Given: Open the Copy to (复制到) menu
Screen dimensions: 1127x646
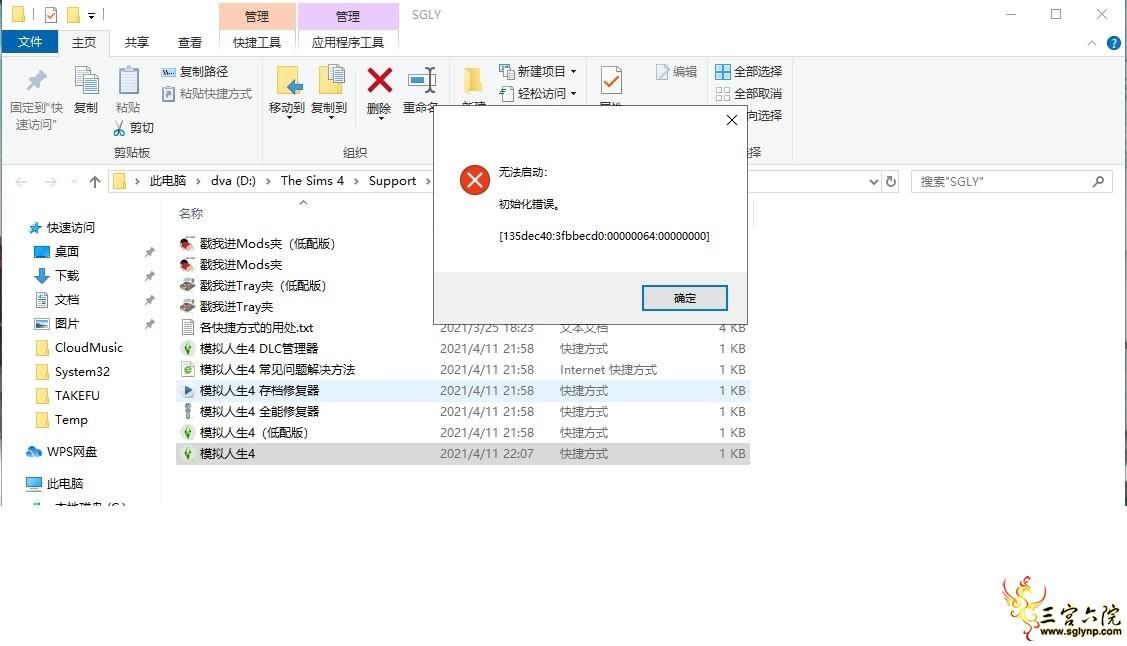Looking at the screenshot, I should coord(329,91).
